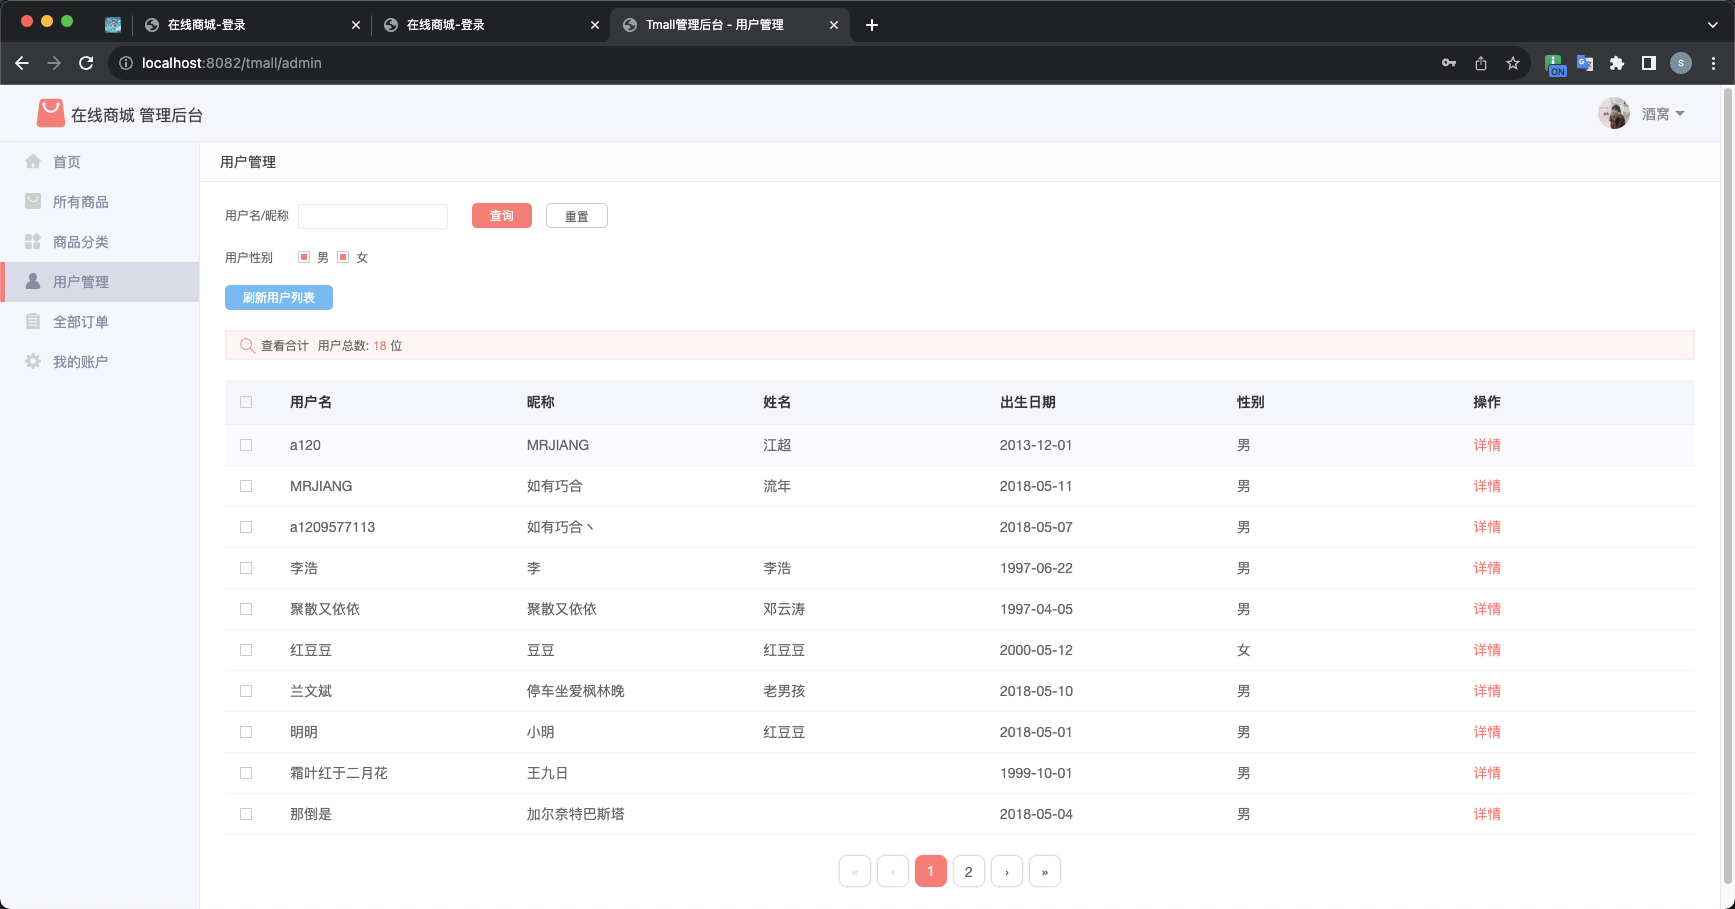Select the Tmall管理后台 user management tab
The width and height of the screenshot is (1735, 909).
pyautogui.click(x=715, y=24)
